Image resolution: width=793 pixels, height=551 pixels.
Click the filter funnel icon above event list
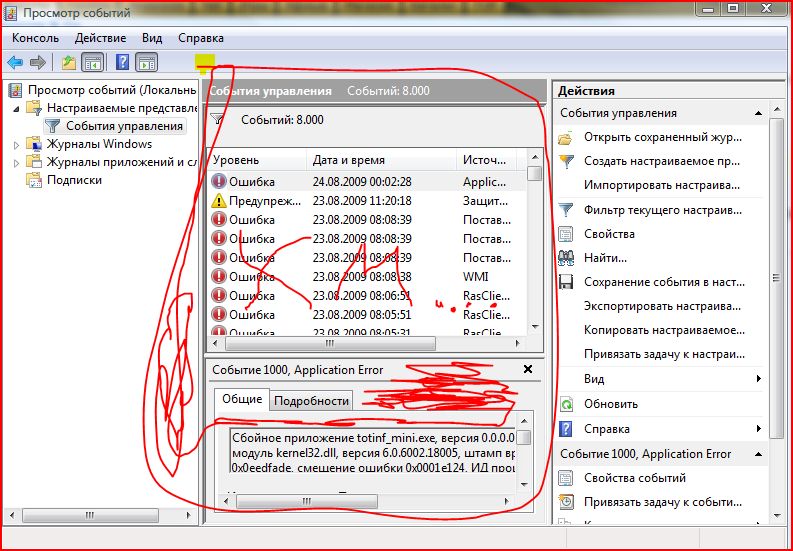(x=217, y=120)
